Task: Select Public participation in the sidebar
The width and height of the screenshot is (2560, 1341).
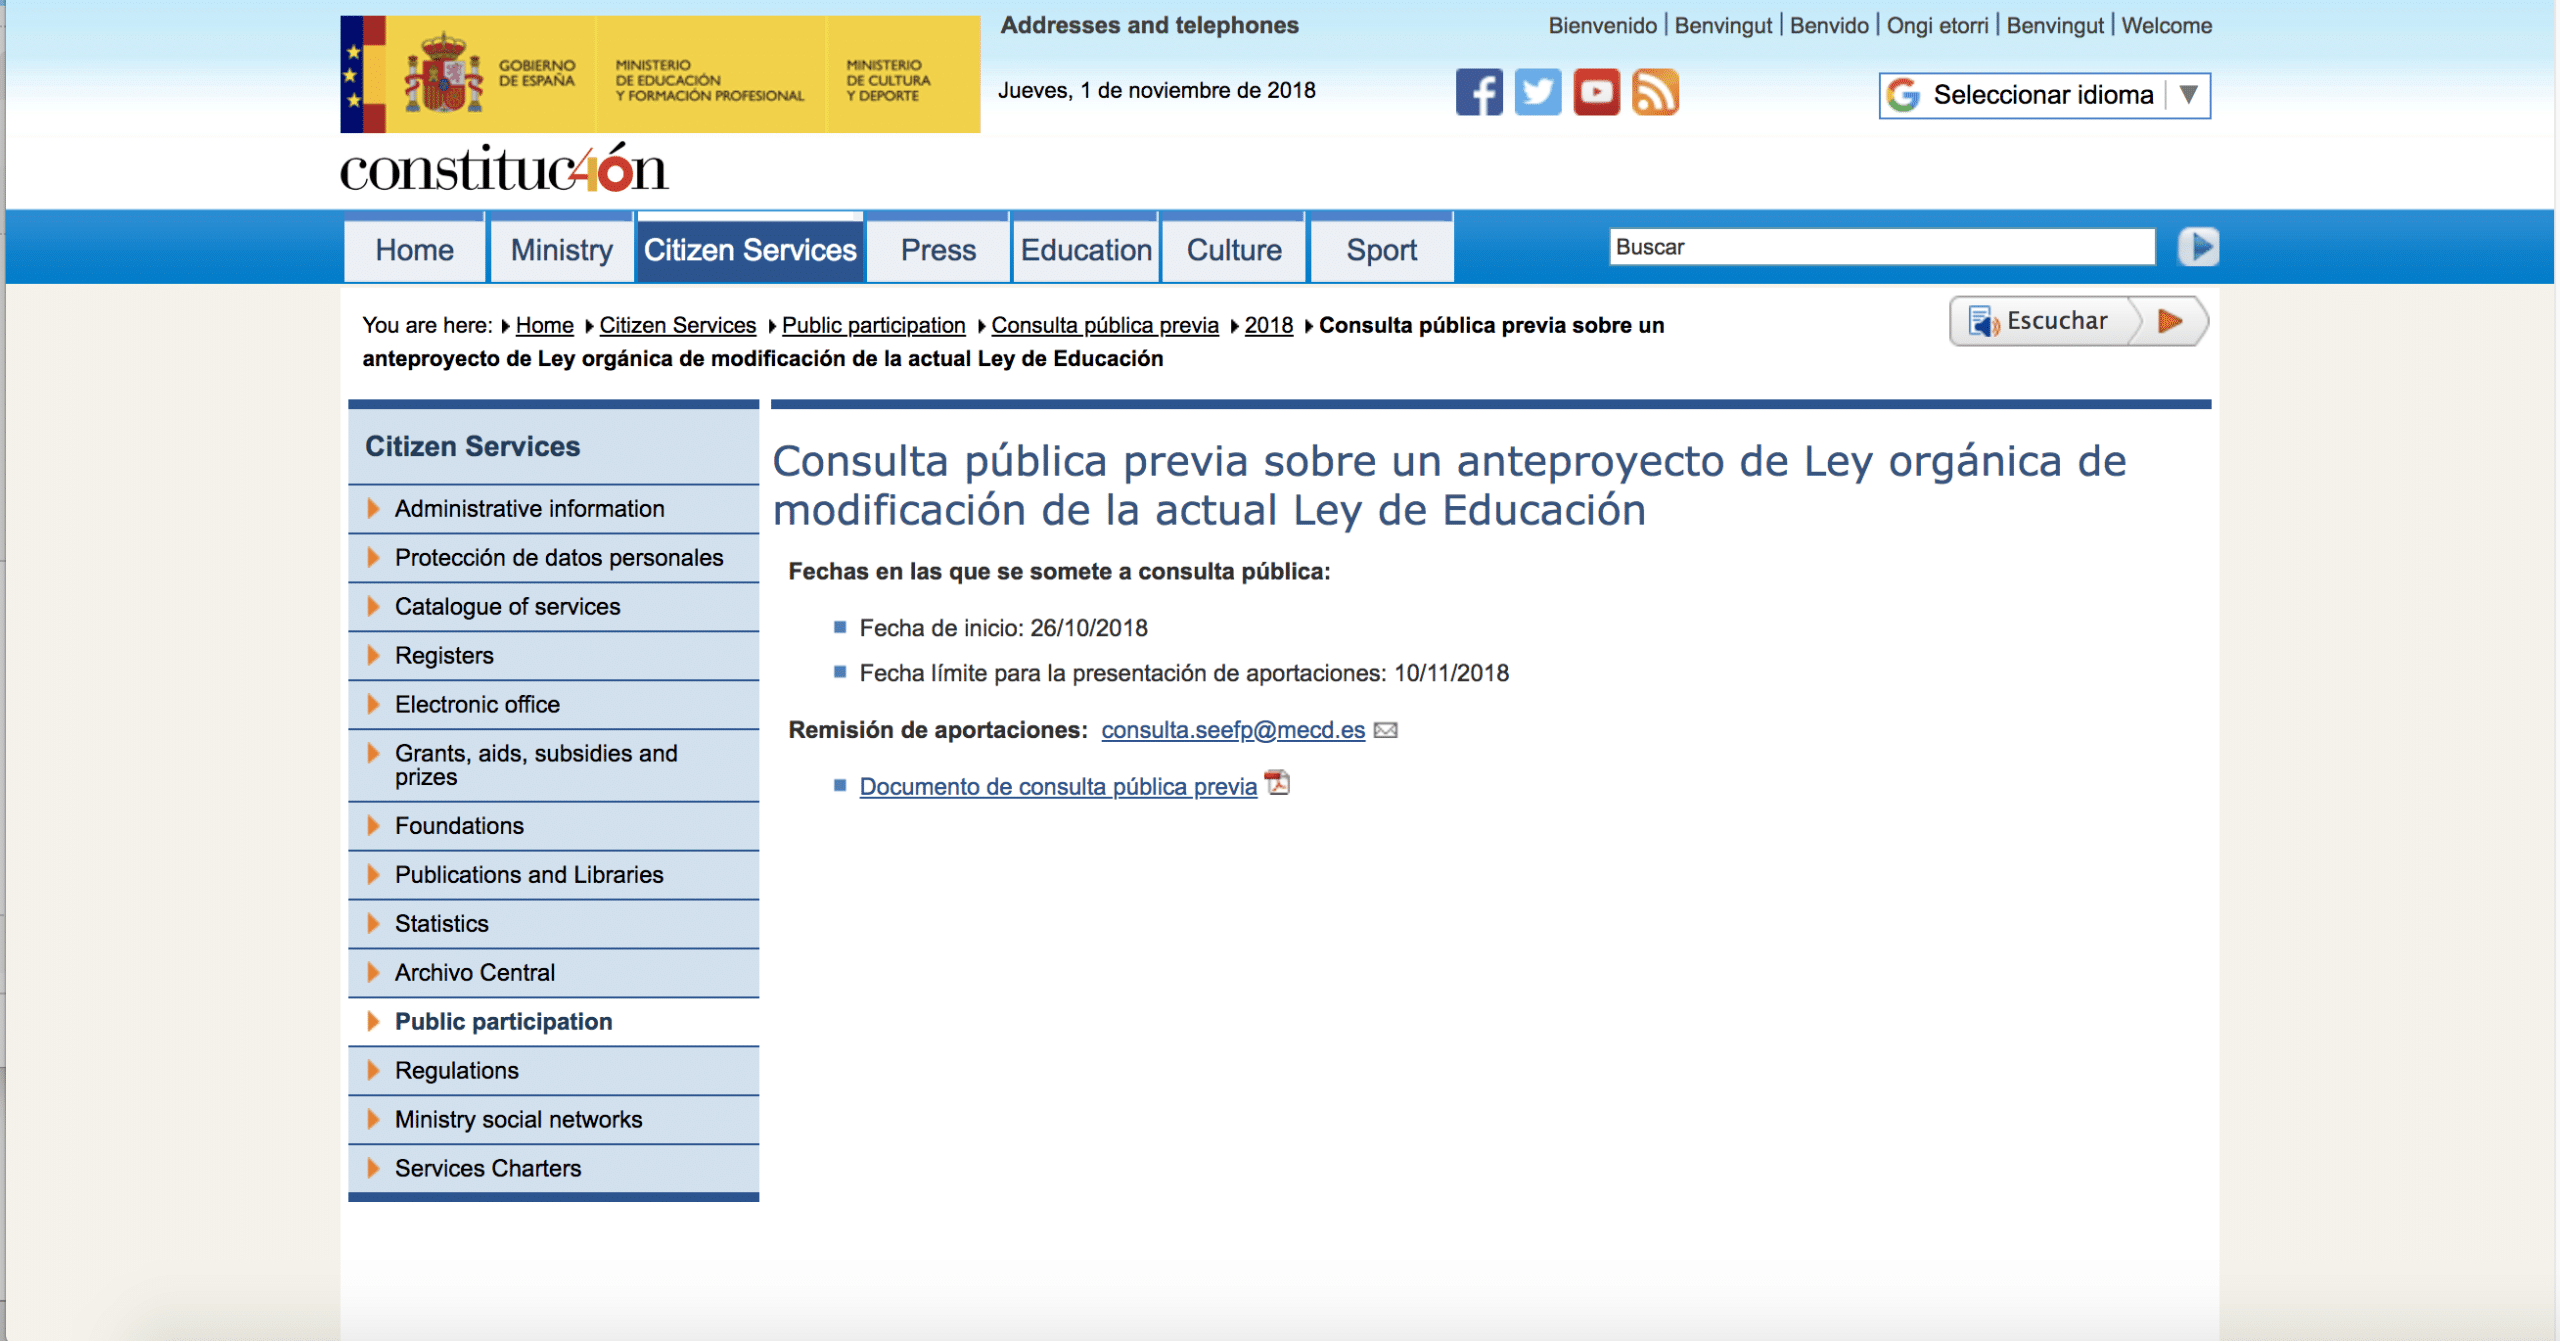Action: [x=553, y=1022]
